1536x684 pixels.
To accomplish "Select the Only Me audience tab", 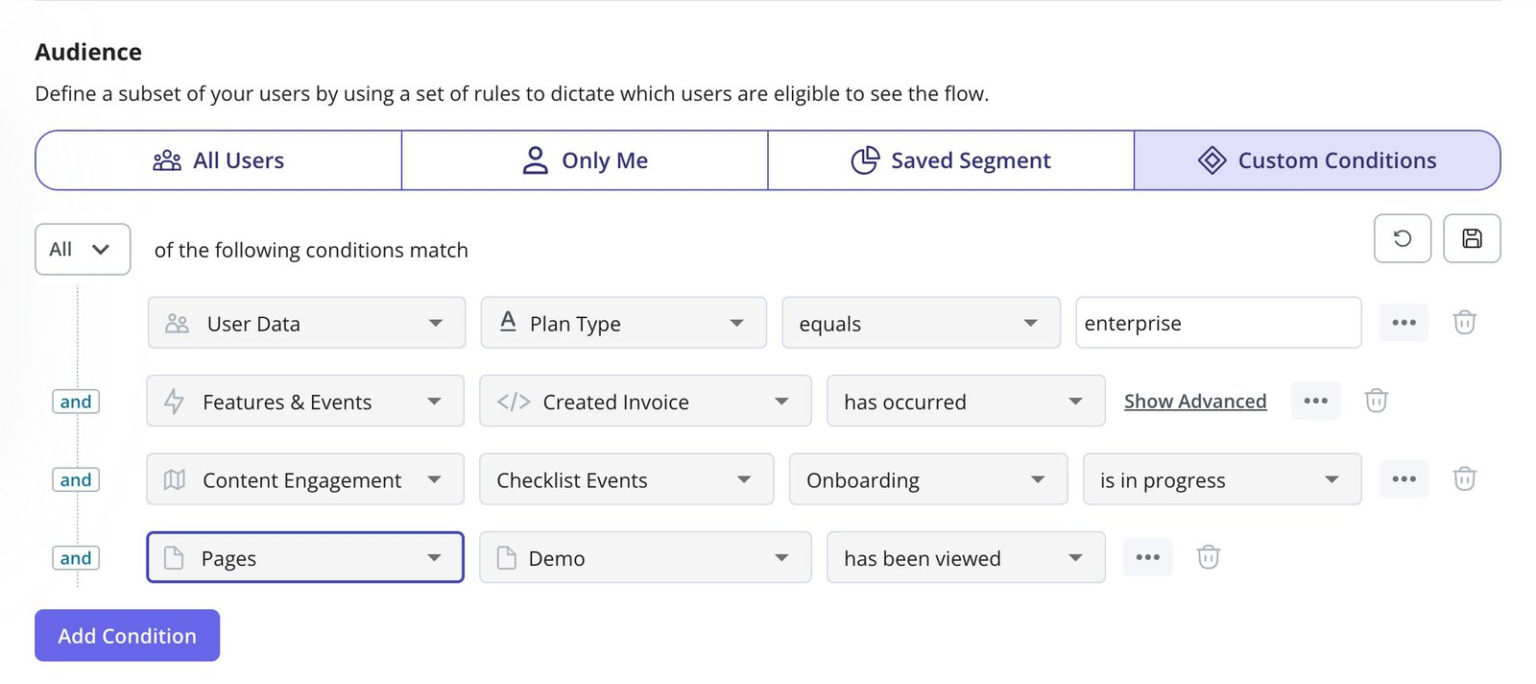I will click(x=584, y=160).
